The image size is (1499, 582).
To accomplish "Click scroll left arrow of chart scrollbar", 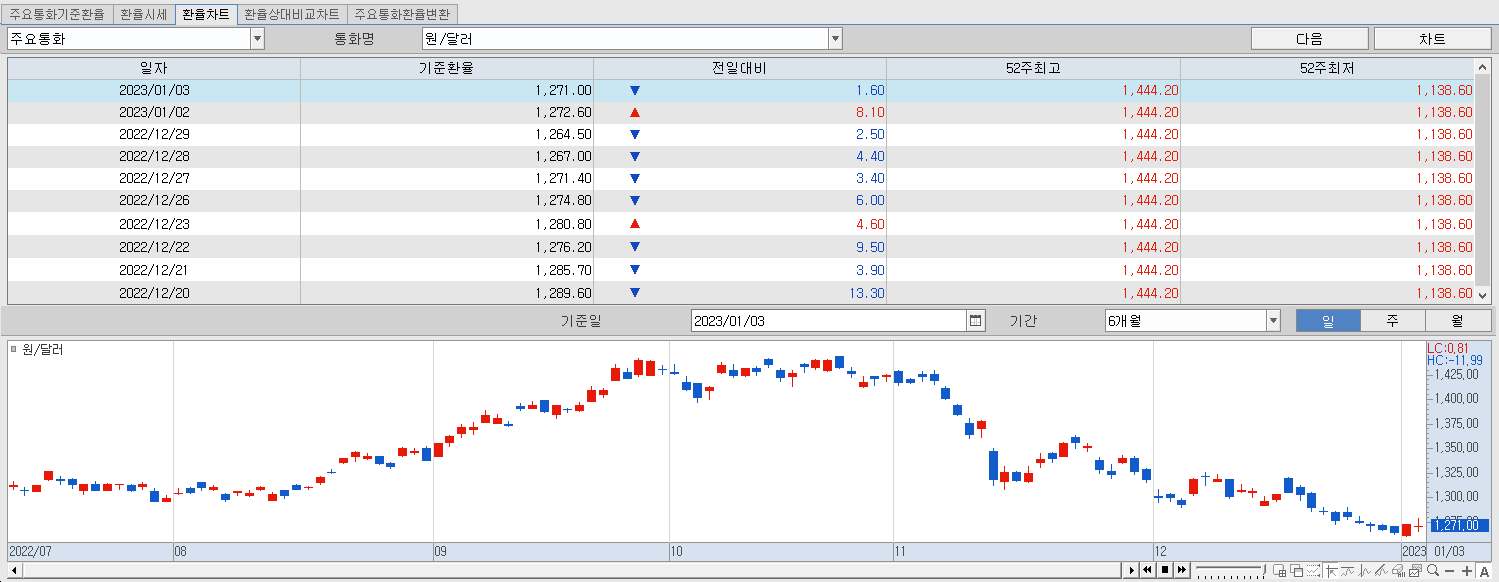I will (13, 570).
